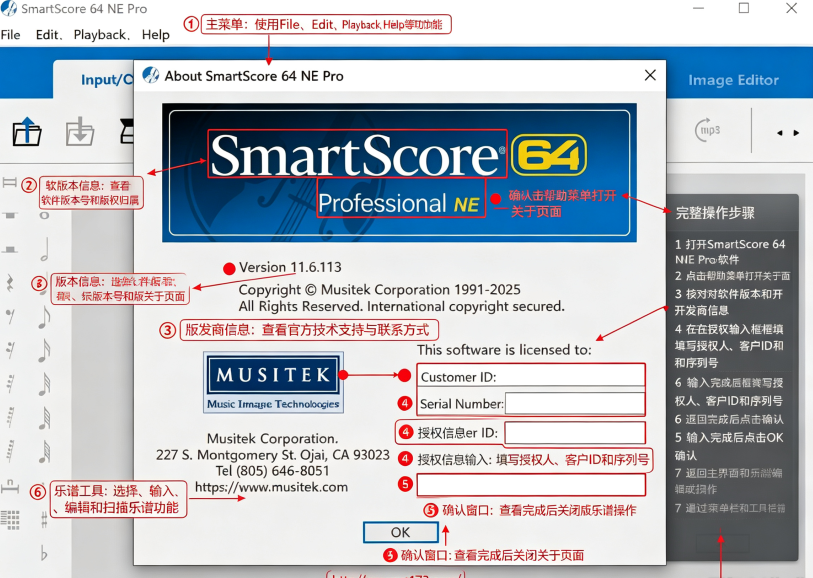Click '227 S. Montgomery St. Ojai, CA 93023'

click(x=272, y=455)
